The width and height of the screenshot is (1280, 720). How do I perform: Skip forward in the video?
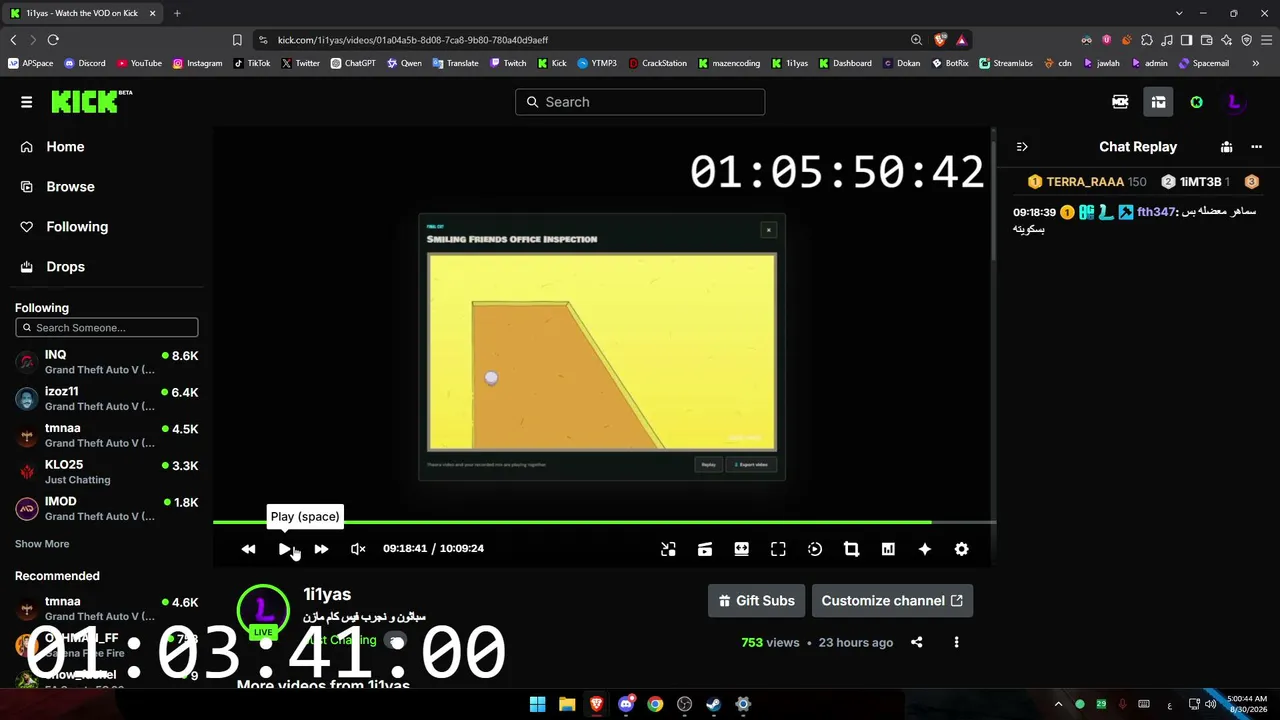tap(321, 549)
